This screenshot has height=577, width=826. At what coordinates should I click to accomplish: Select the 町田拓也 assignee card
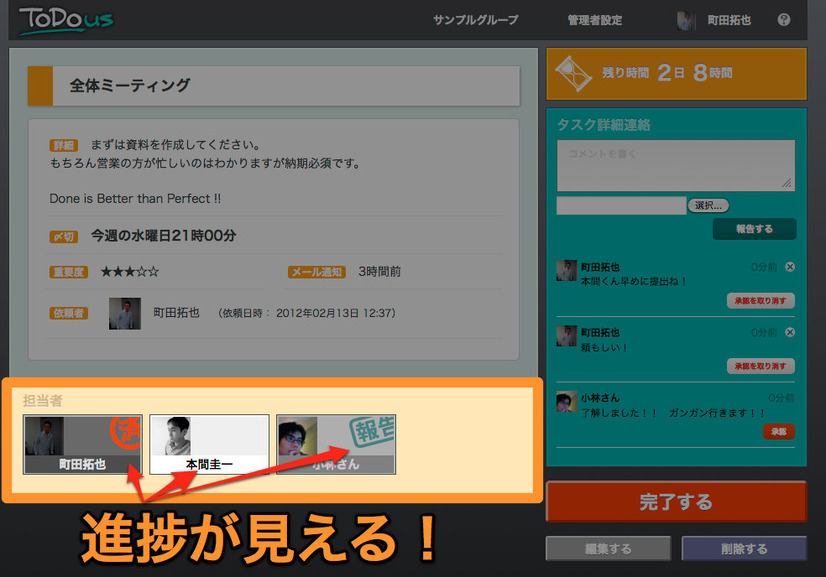click(83, 444)
